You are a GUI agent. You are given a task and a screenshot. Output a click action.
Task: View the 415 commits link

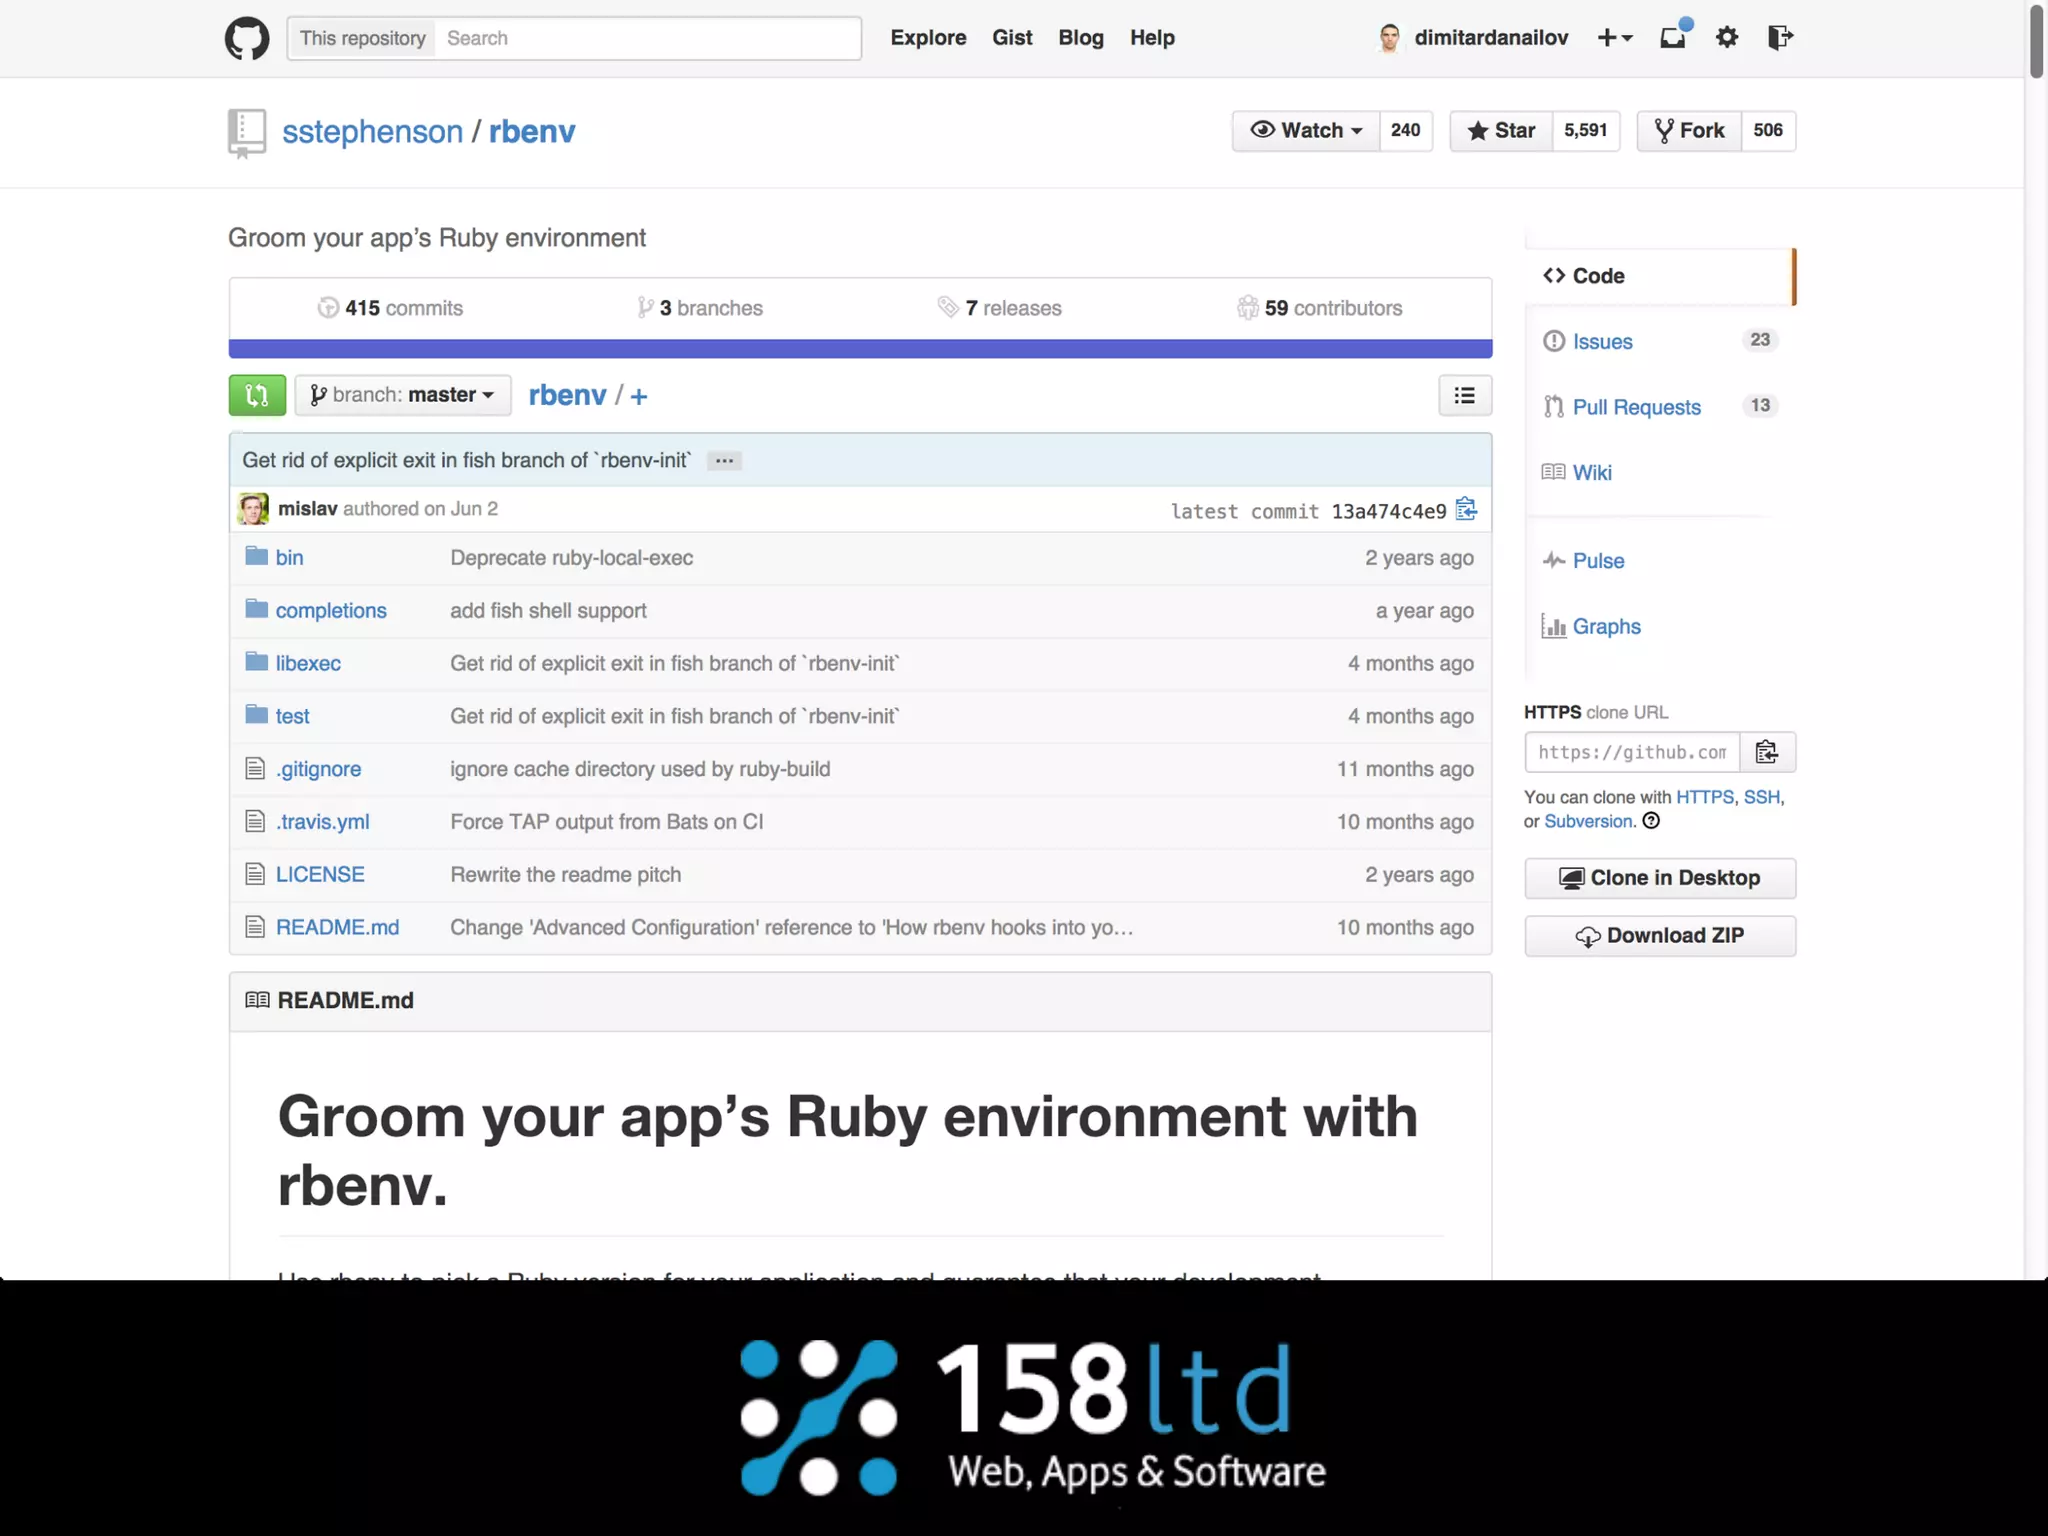tap(391, 308)
